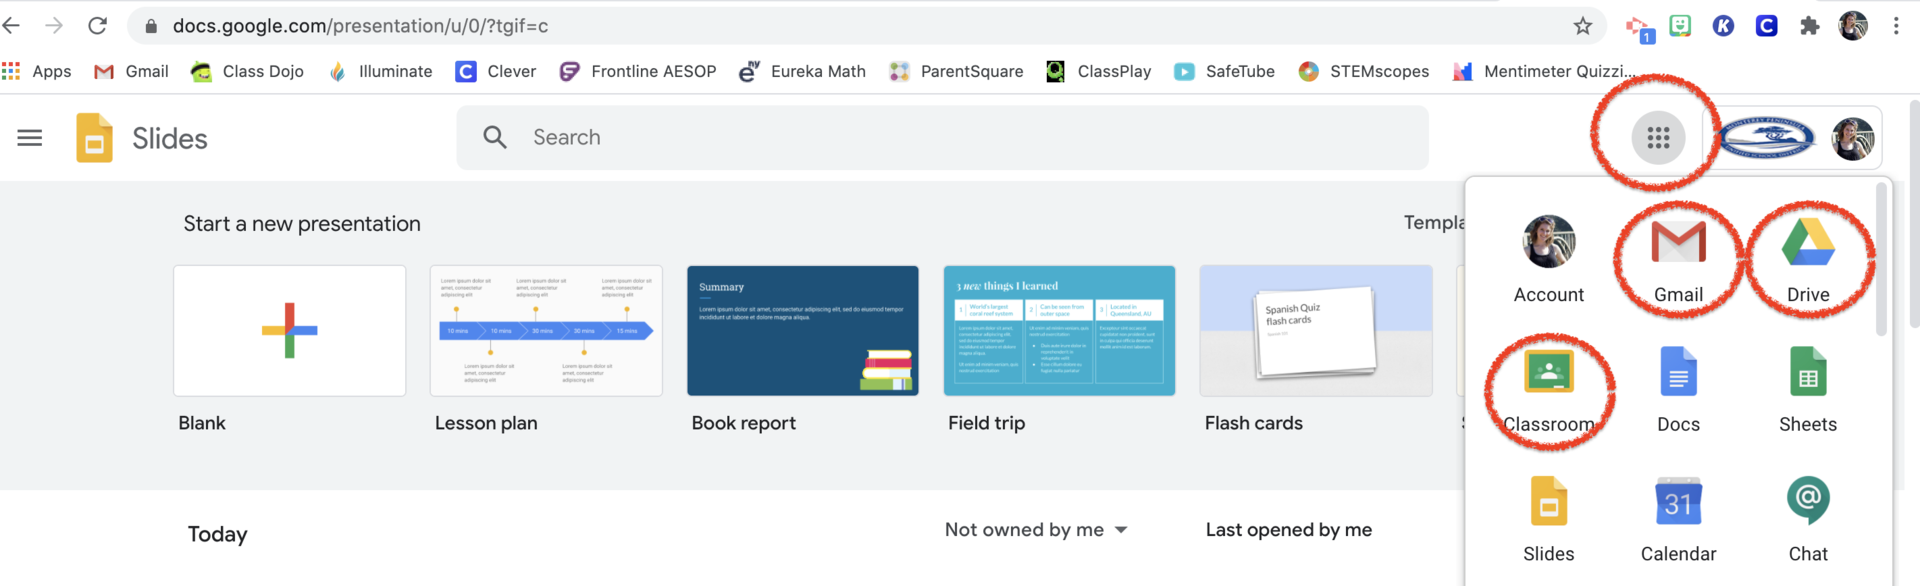Image resolution: width=1920 pixels, height=586 pixels.
Task: Expand the Not owned by me filter
Action: tap(1036, 530)
